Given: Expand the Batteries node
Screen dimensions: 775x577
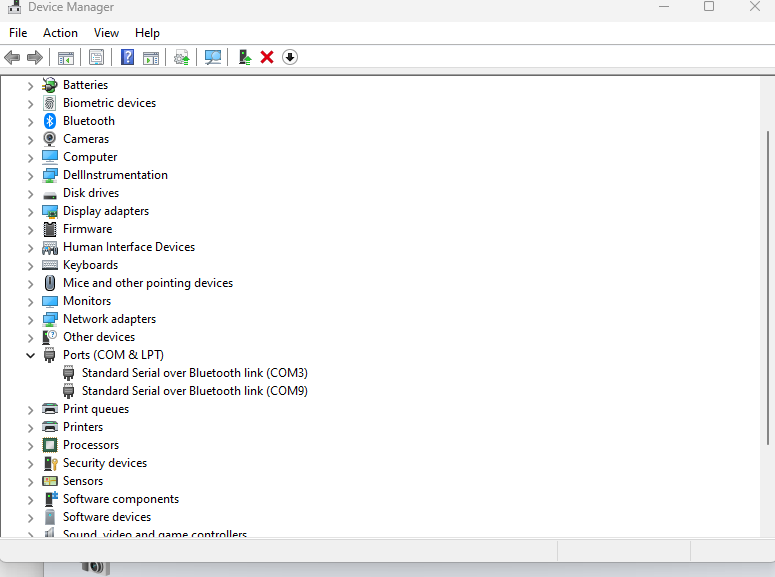Looking at the screenshot, I should point(30,86).
